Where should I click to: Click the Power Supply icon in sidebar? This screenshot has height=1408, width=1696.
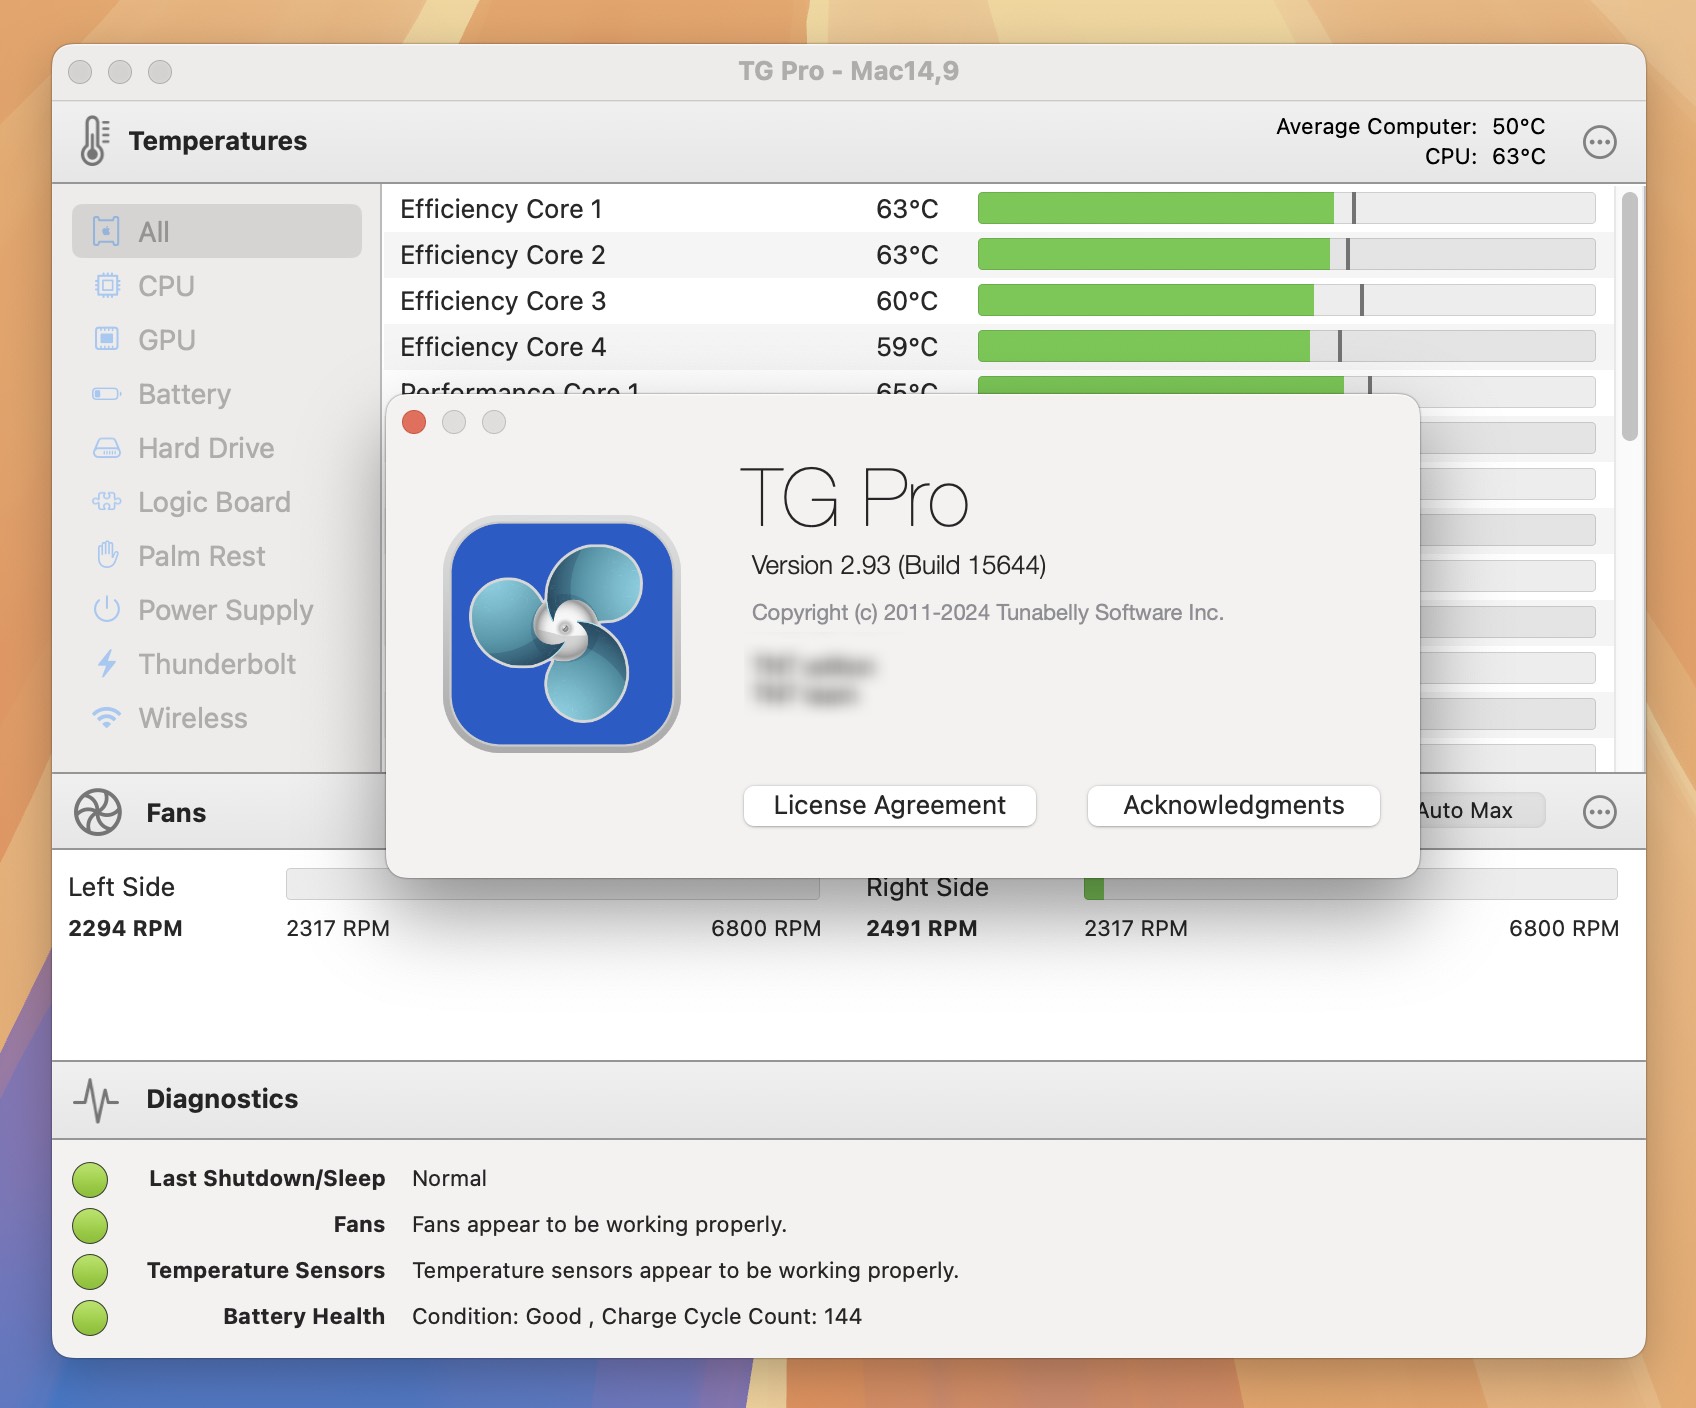pyautogui.click(x=106, y=609)
